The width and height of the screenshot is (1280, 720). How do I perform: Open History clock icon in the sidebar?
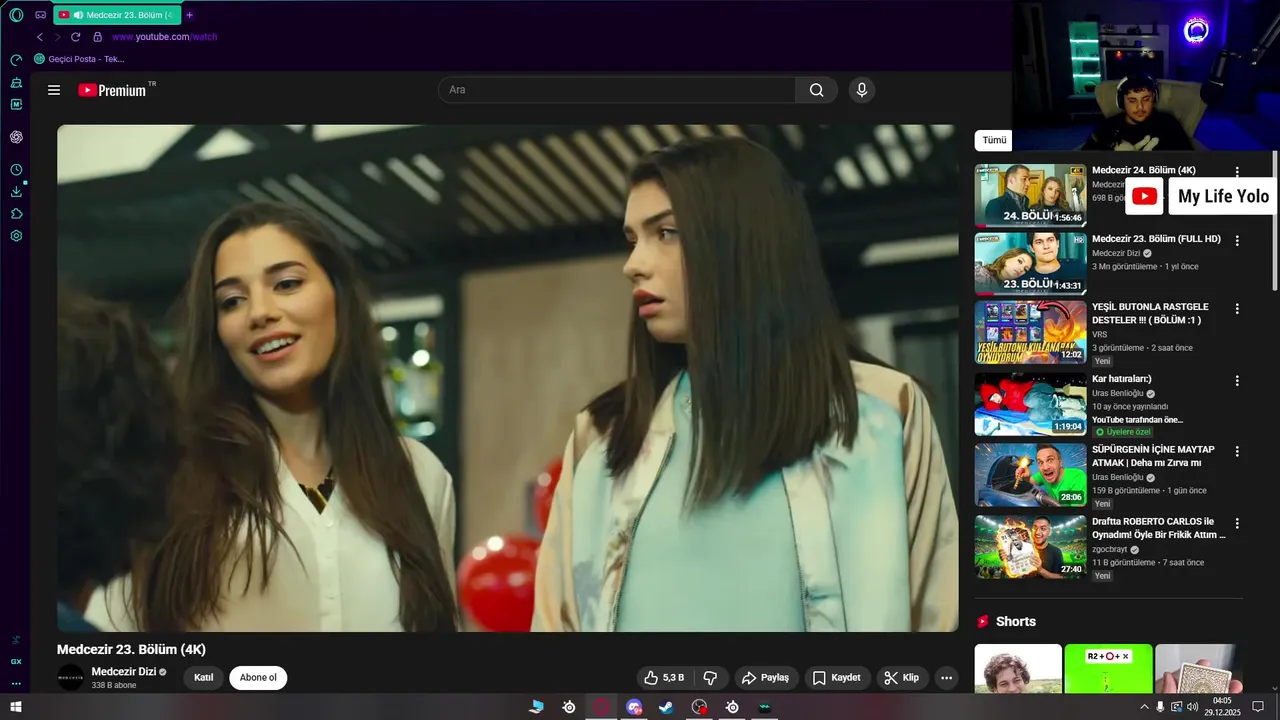coord(16,170)
